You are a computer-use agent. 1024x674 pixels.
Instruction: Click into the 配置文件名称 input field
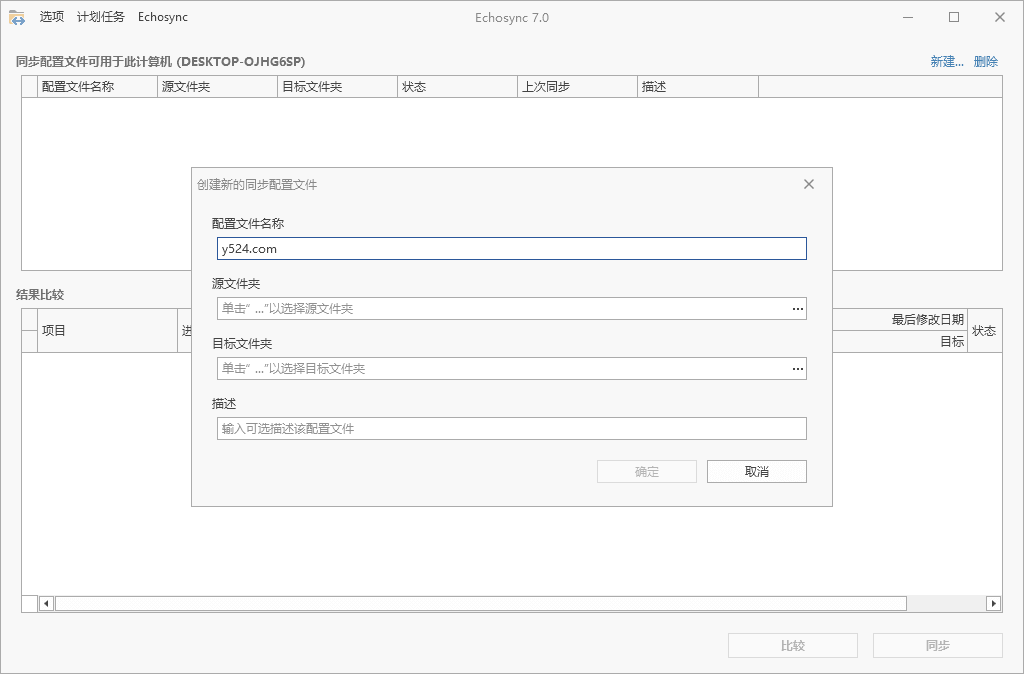(x=511, y=249)
